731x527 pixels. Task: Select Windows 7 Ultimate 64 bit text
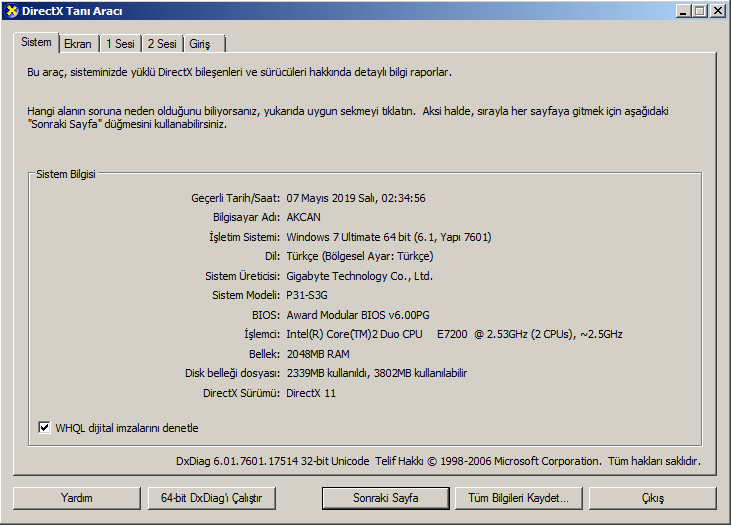click(x=349, y=237)
